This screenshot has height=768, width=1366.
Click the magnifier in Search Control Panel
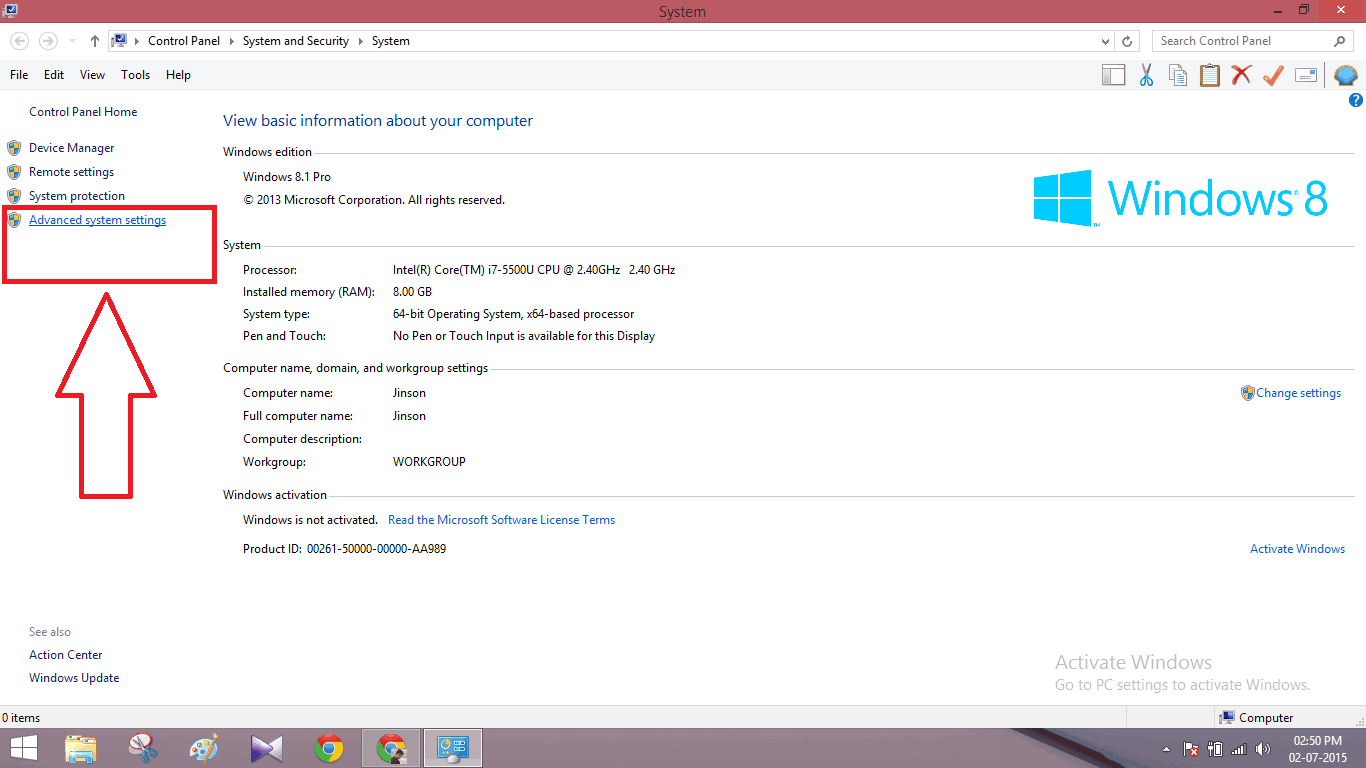point(1340,41)
